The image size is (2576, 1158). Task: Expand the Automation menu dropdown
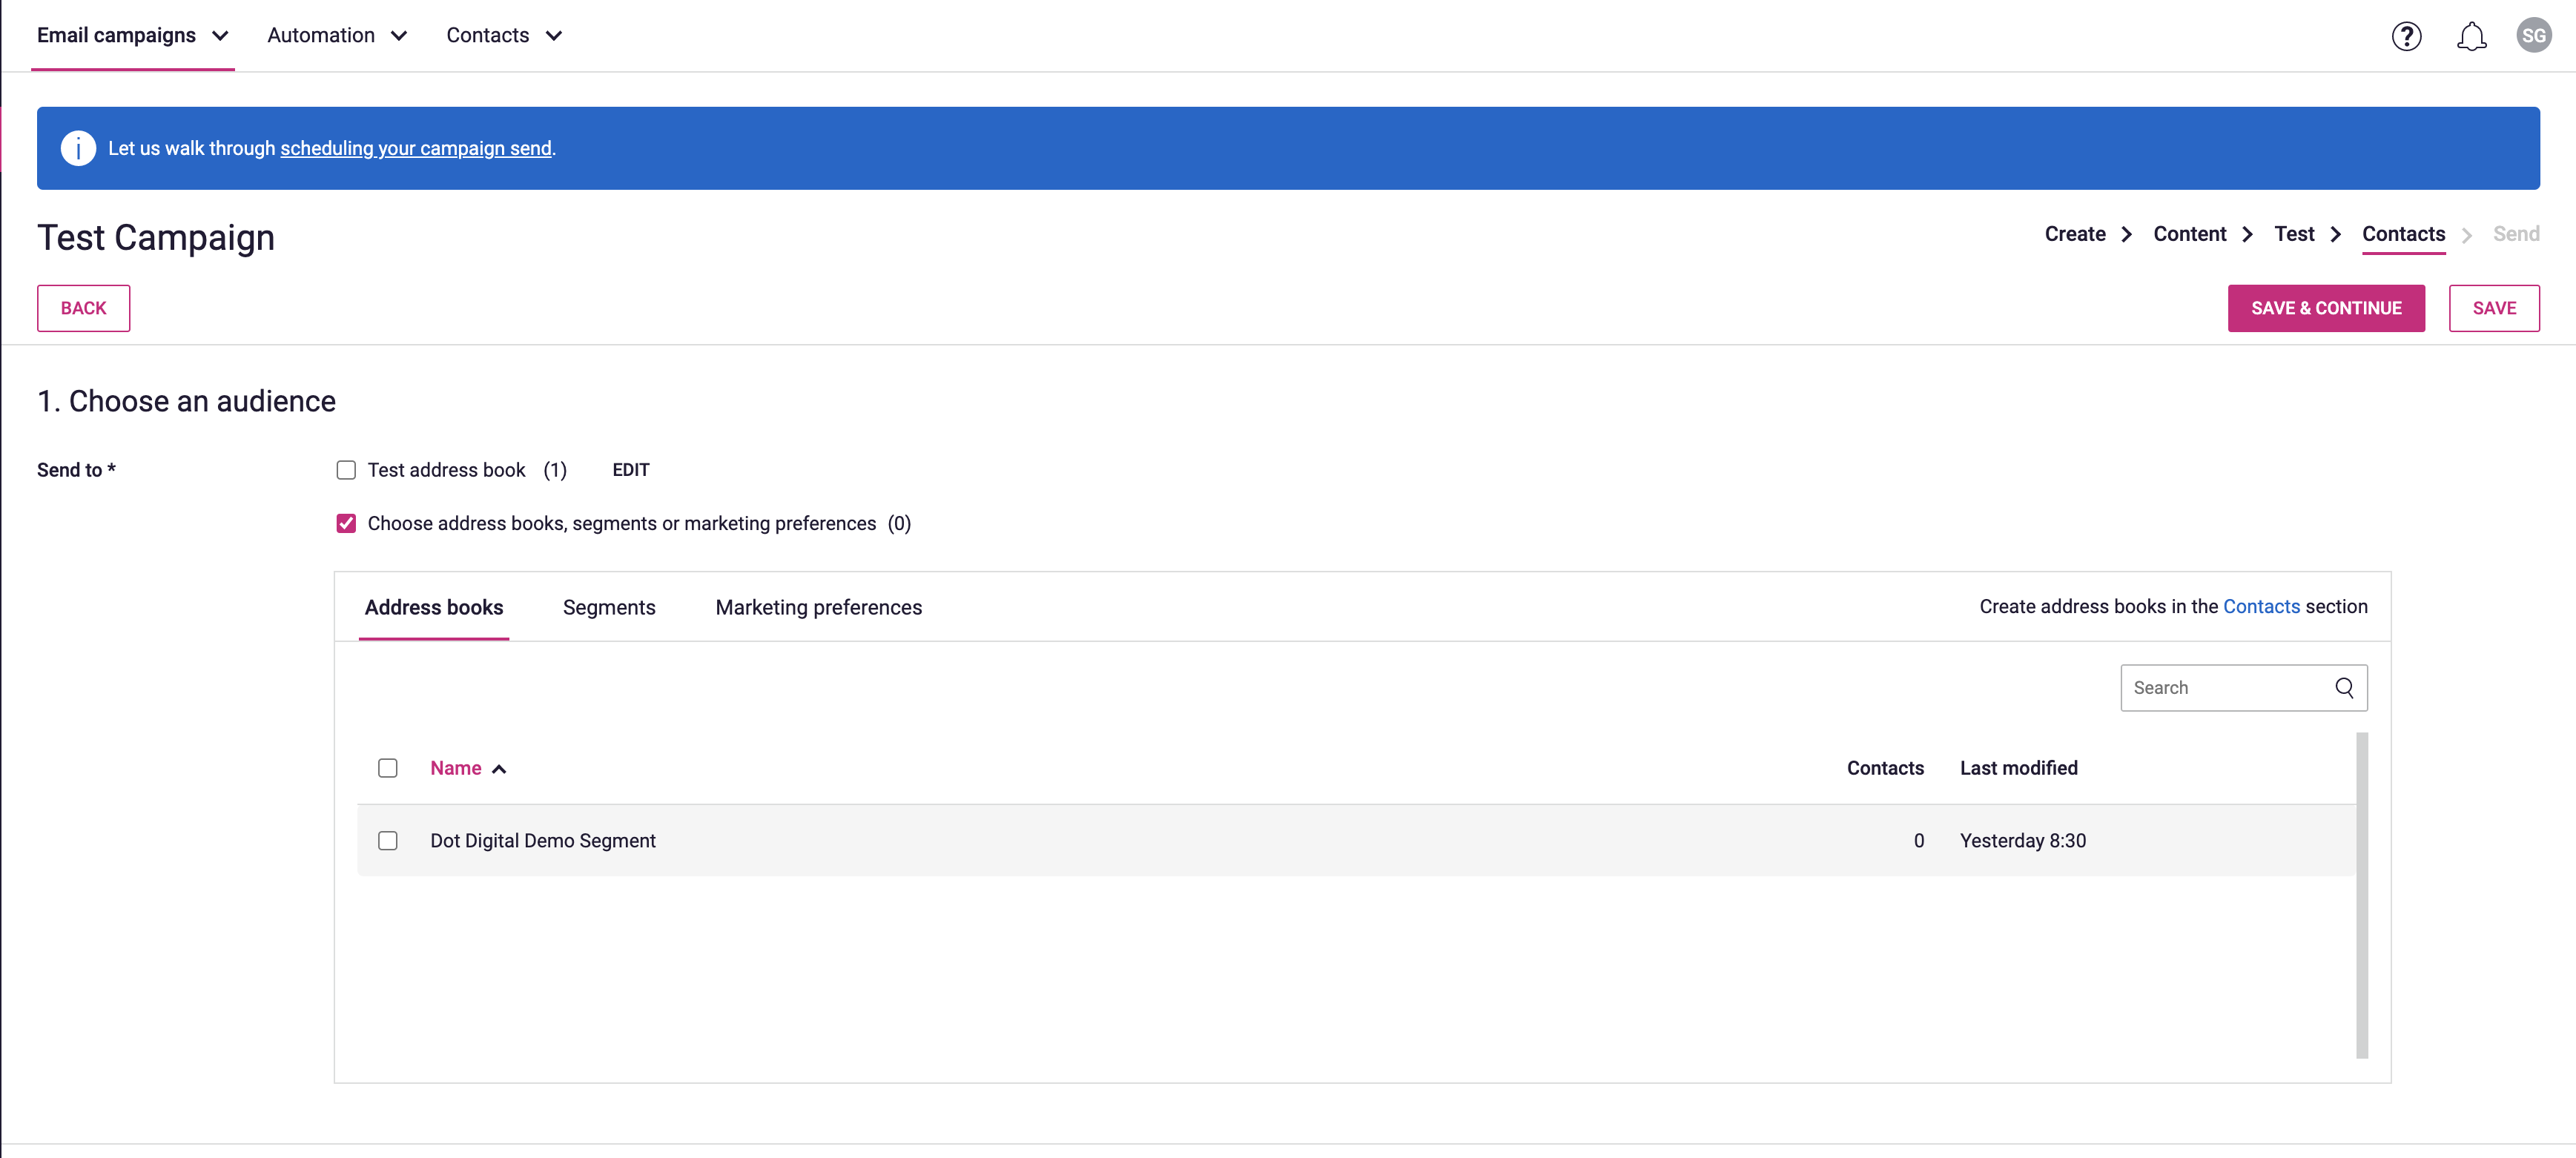[x=337, y=36]
